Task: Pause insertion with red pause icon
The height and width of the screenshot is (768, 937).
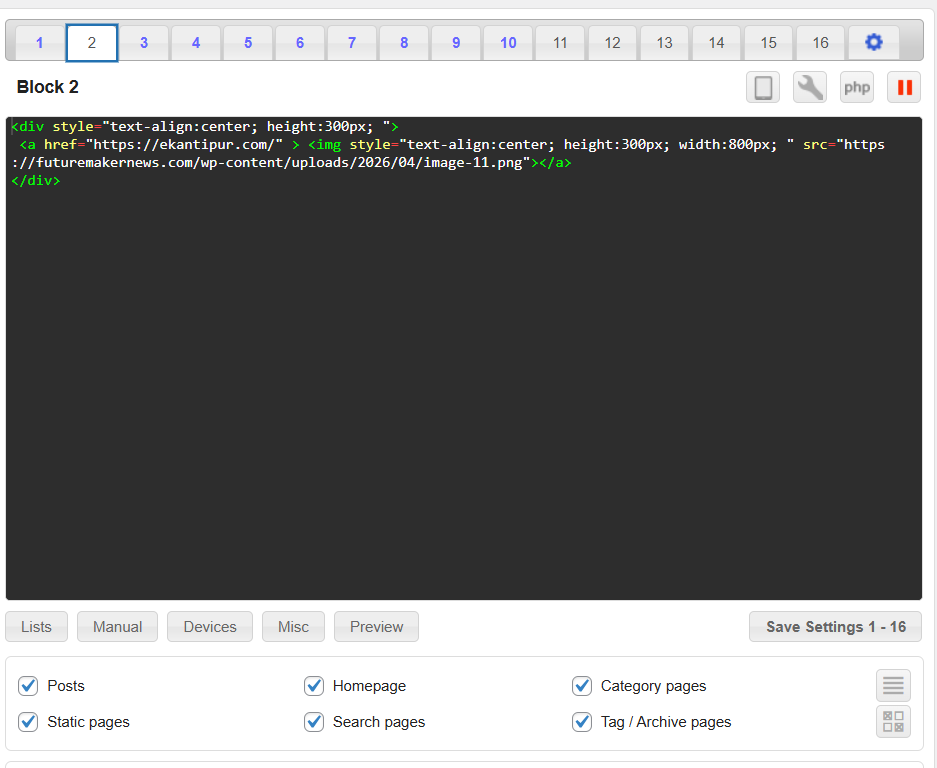Action: point(904,88)
